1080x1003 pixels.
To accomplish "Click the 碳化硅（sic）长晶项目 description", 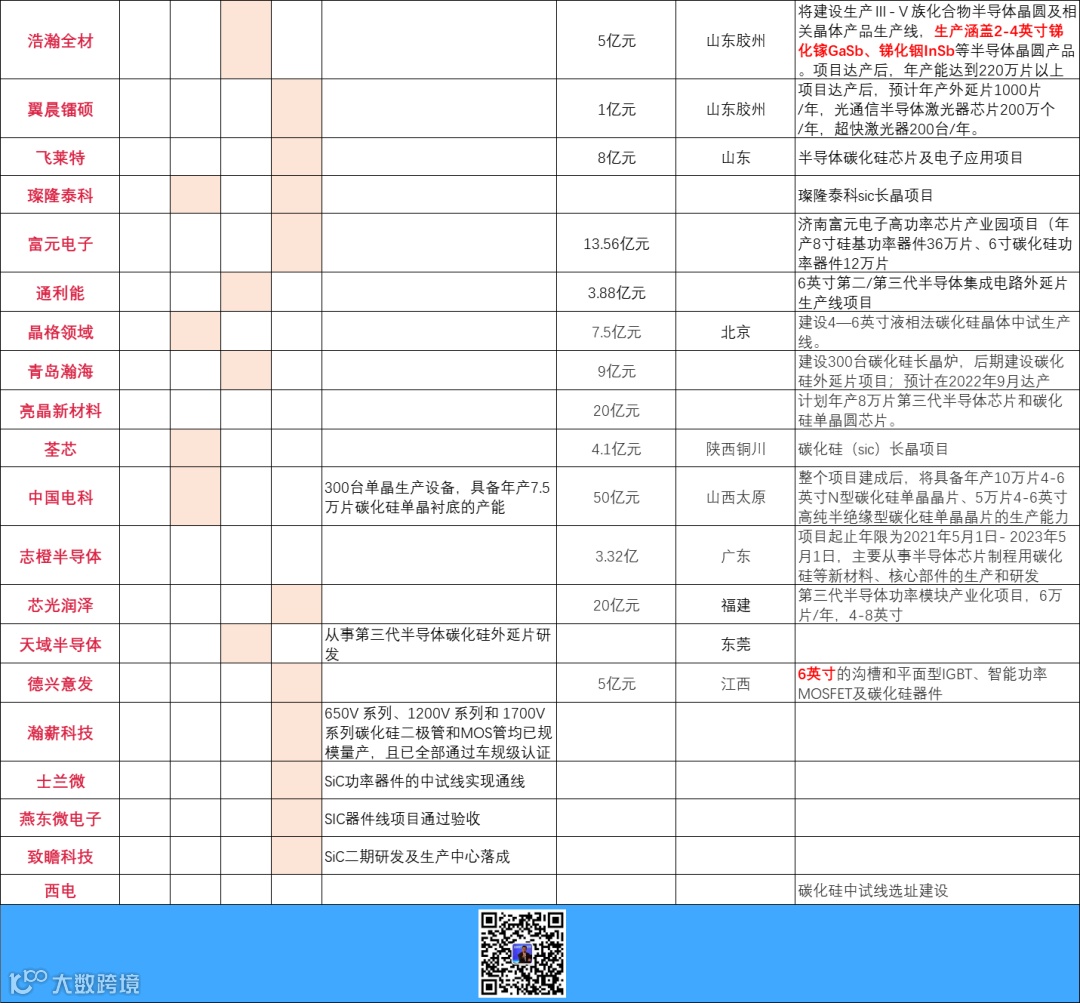I will tap(937, 448).
